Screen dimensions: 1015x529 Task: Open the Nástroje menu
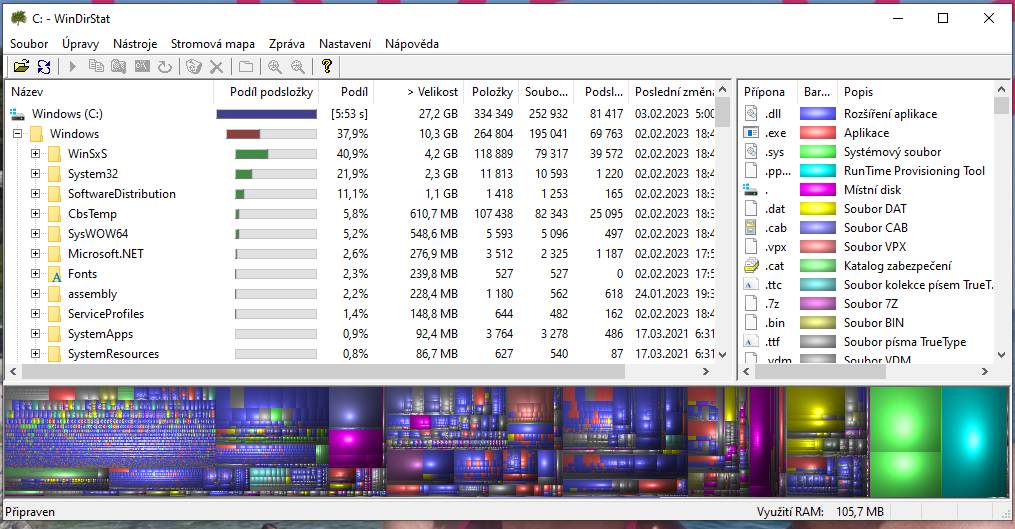coord(135,44)
